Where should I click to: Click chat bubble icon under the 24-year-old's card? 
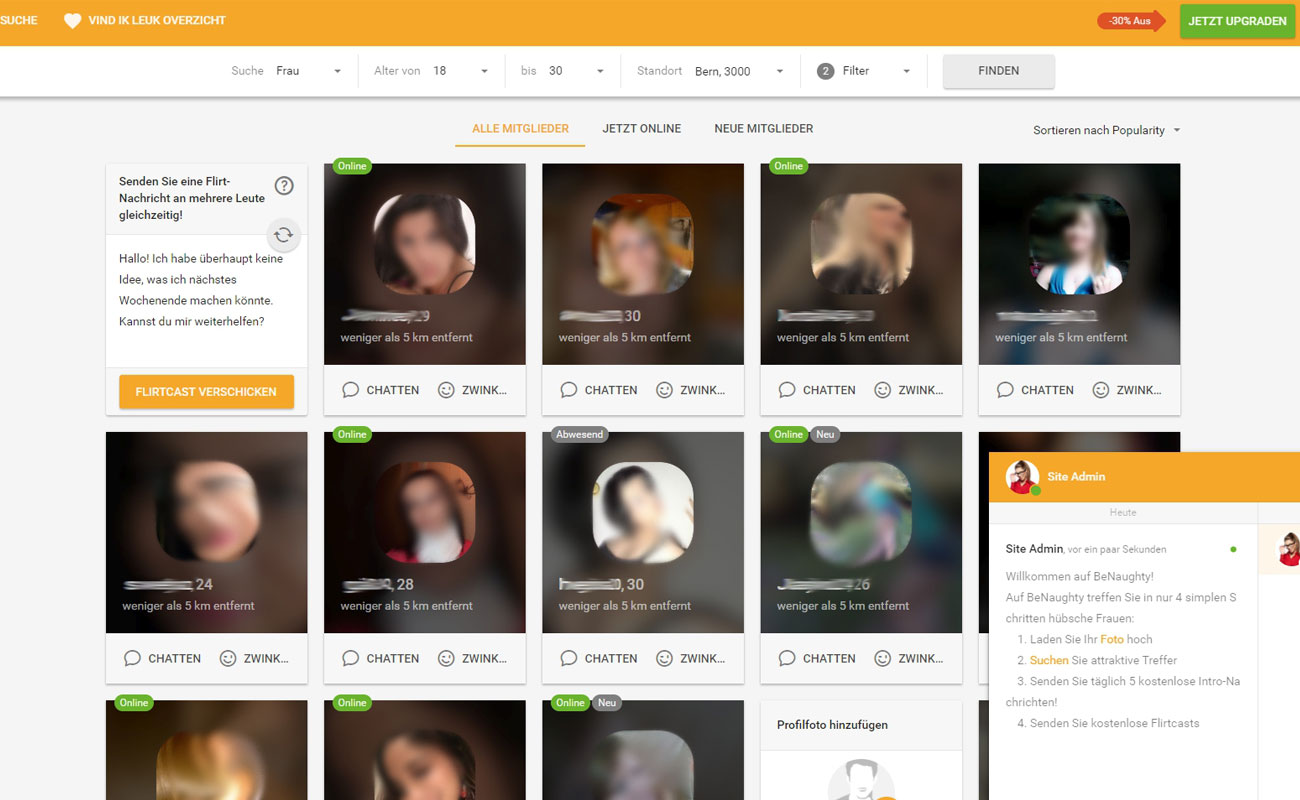[132, 658]
